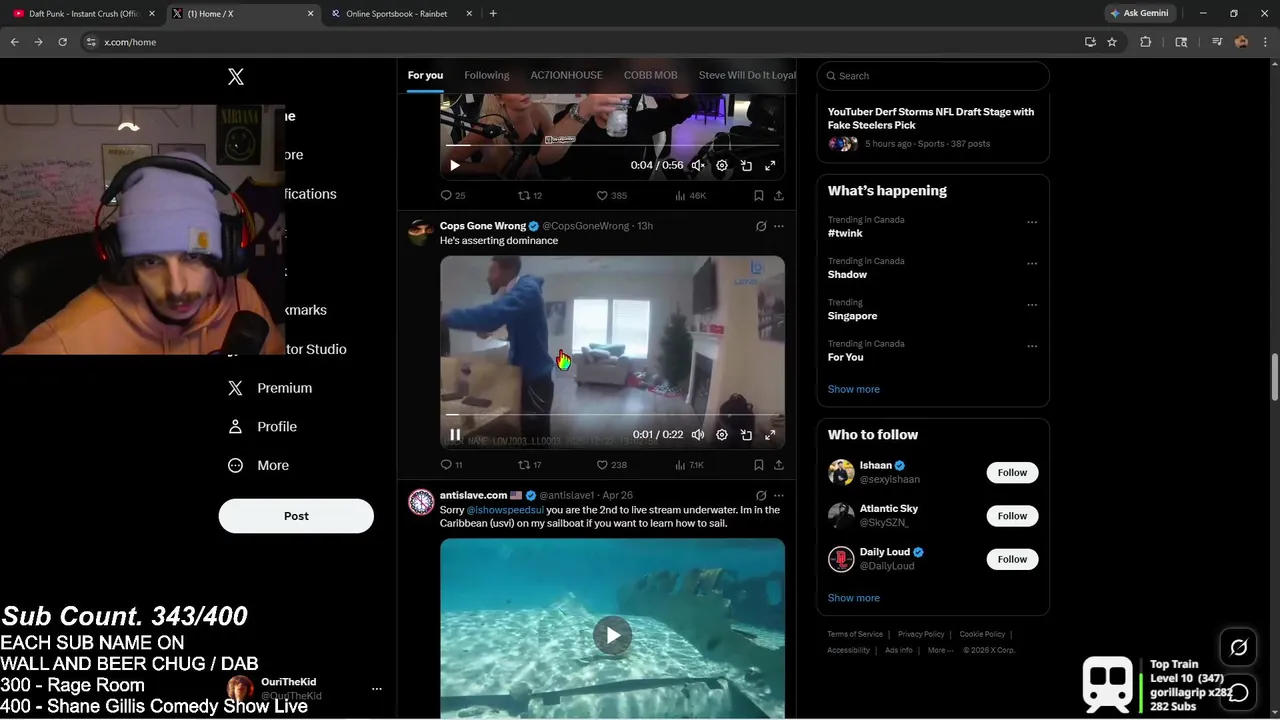The width and height of the screenshot is (1280, 720).
Task: Reply to top post with 25 replies
Action: 453,196
